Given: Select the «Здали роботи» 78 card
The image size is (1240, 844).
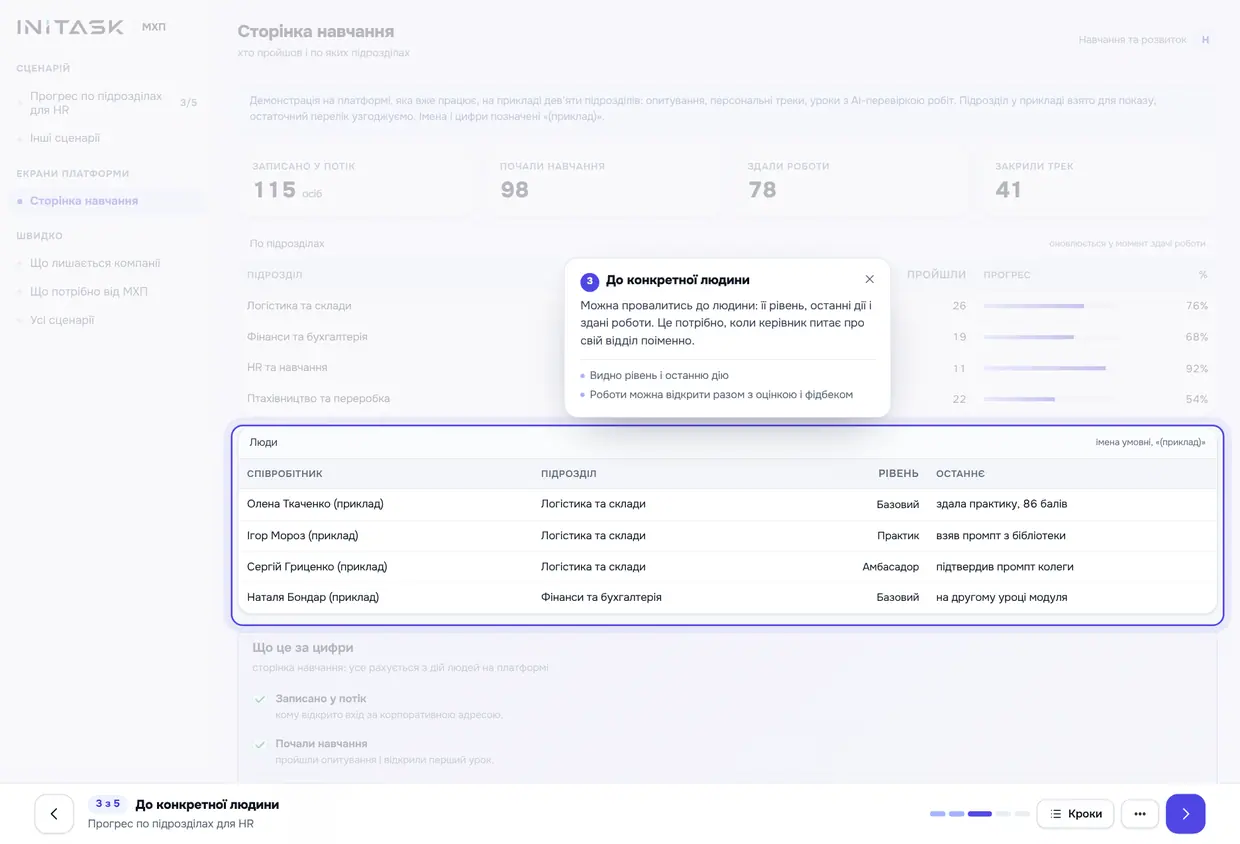Looking at the screenshot, I should click(853, 180).
